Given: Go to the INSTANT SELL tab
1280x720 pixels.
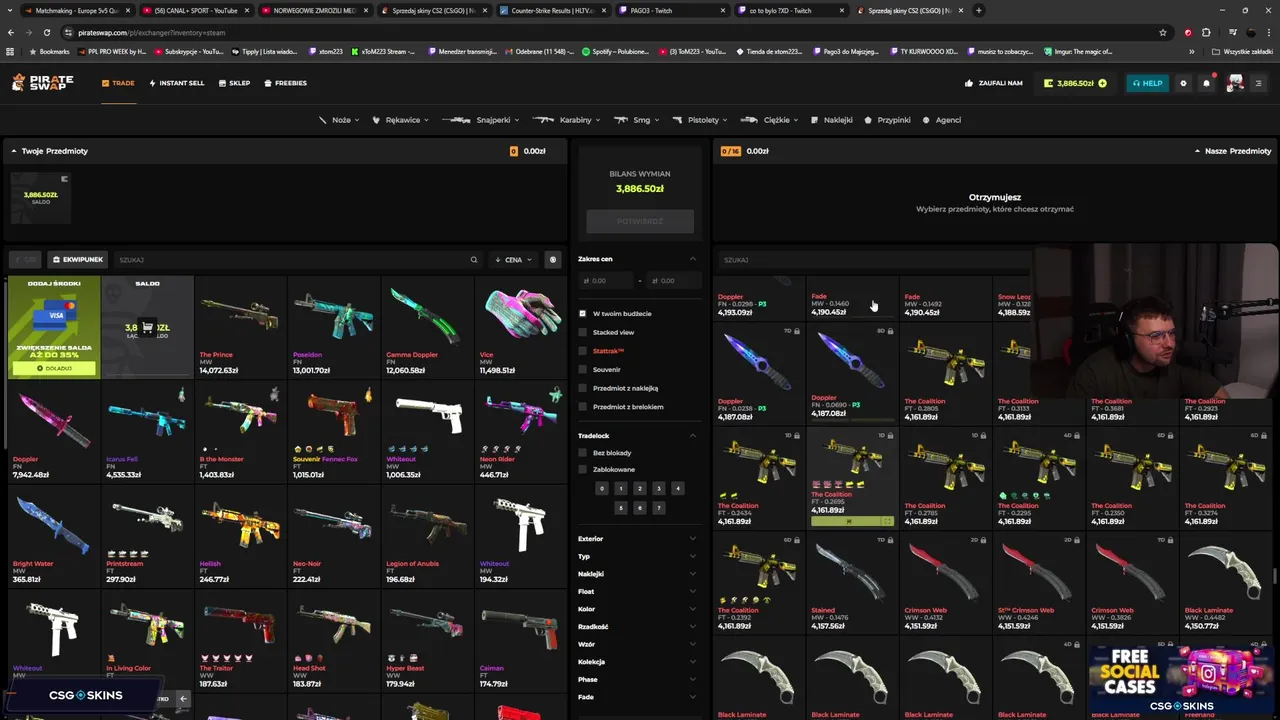Looking at the screenshot, I should [176, 83].
